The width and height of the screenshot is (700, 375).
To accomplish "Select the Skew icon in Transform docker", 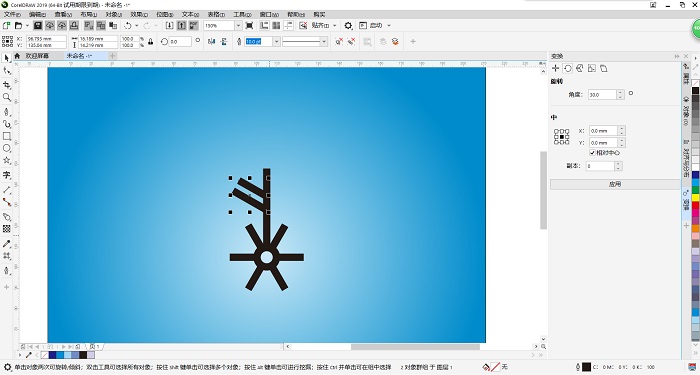I will [x=604, y=68].
